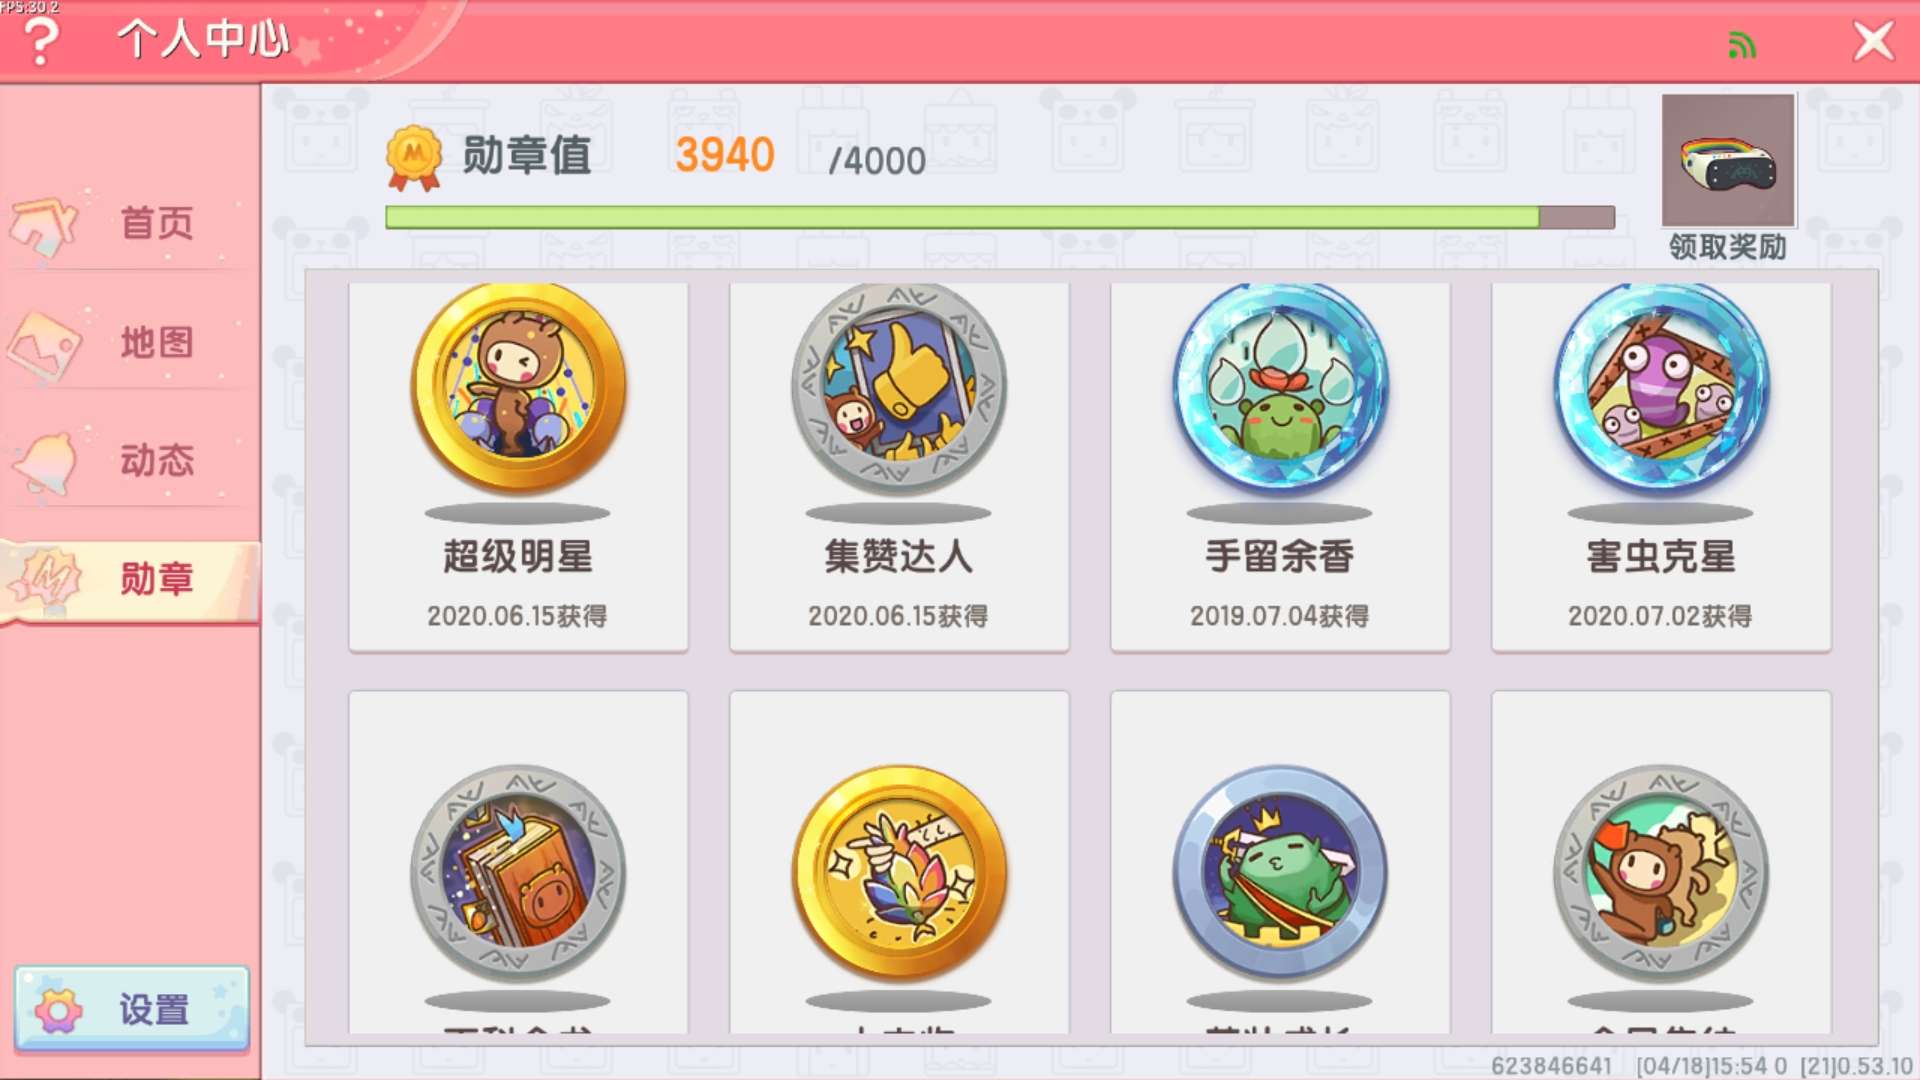Select the 集赞达人 thumbs-up medal
This screenshot has height=1080, width=1920.
[x=899, y=388]
